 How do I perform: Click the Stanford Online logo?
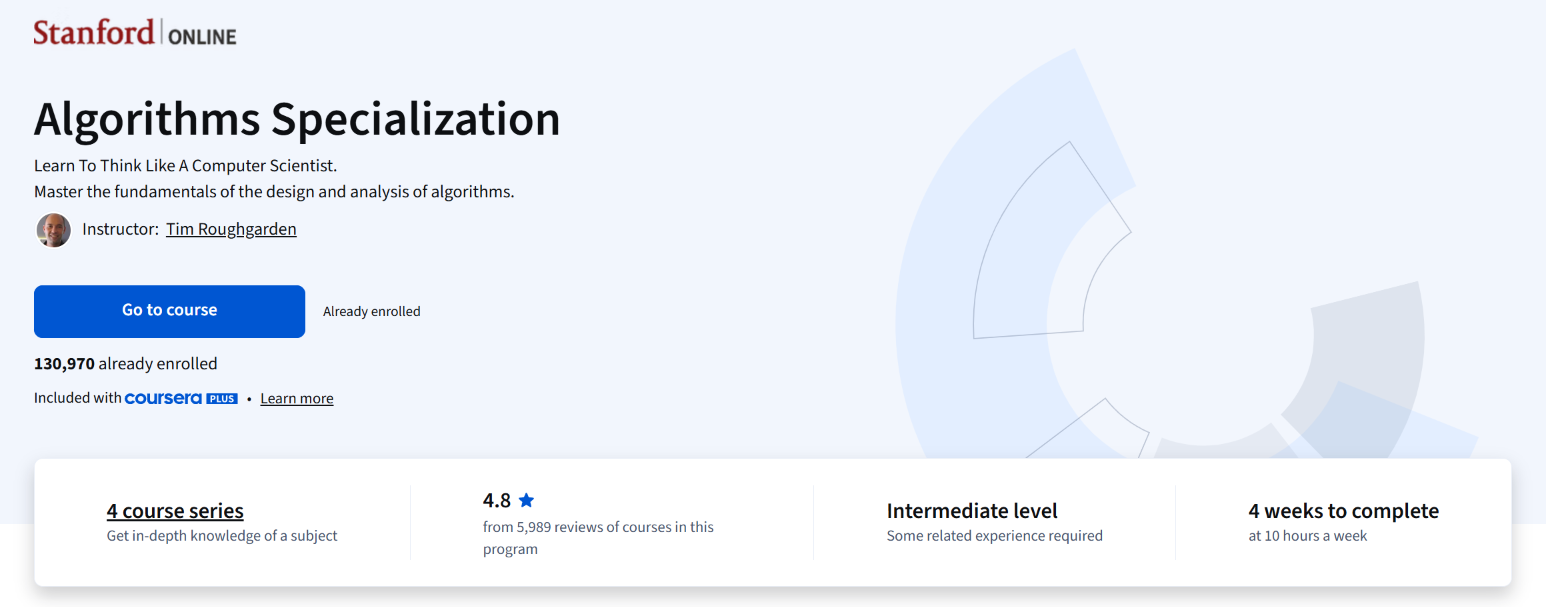pos(135,32)
